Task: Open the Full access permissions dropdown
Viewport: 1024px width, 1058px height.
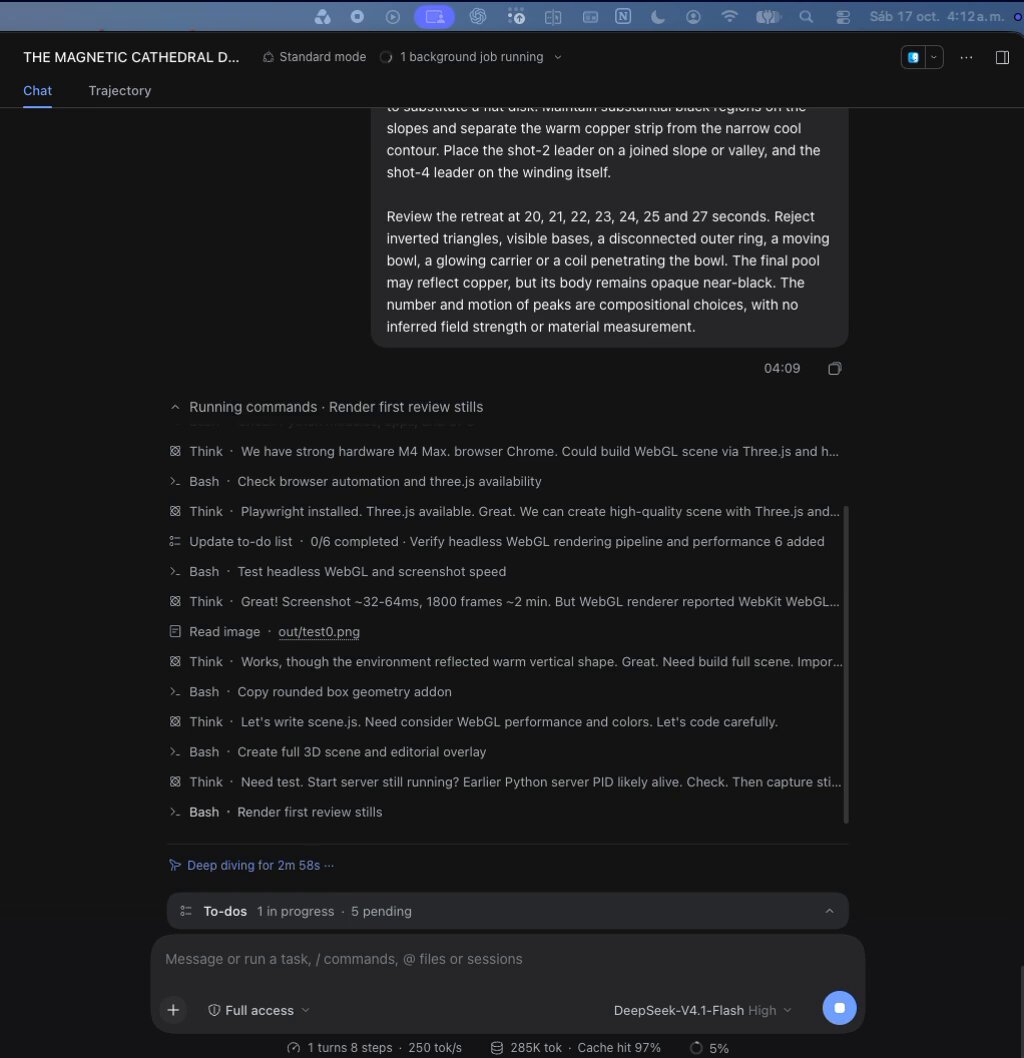Action: 259,1010
